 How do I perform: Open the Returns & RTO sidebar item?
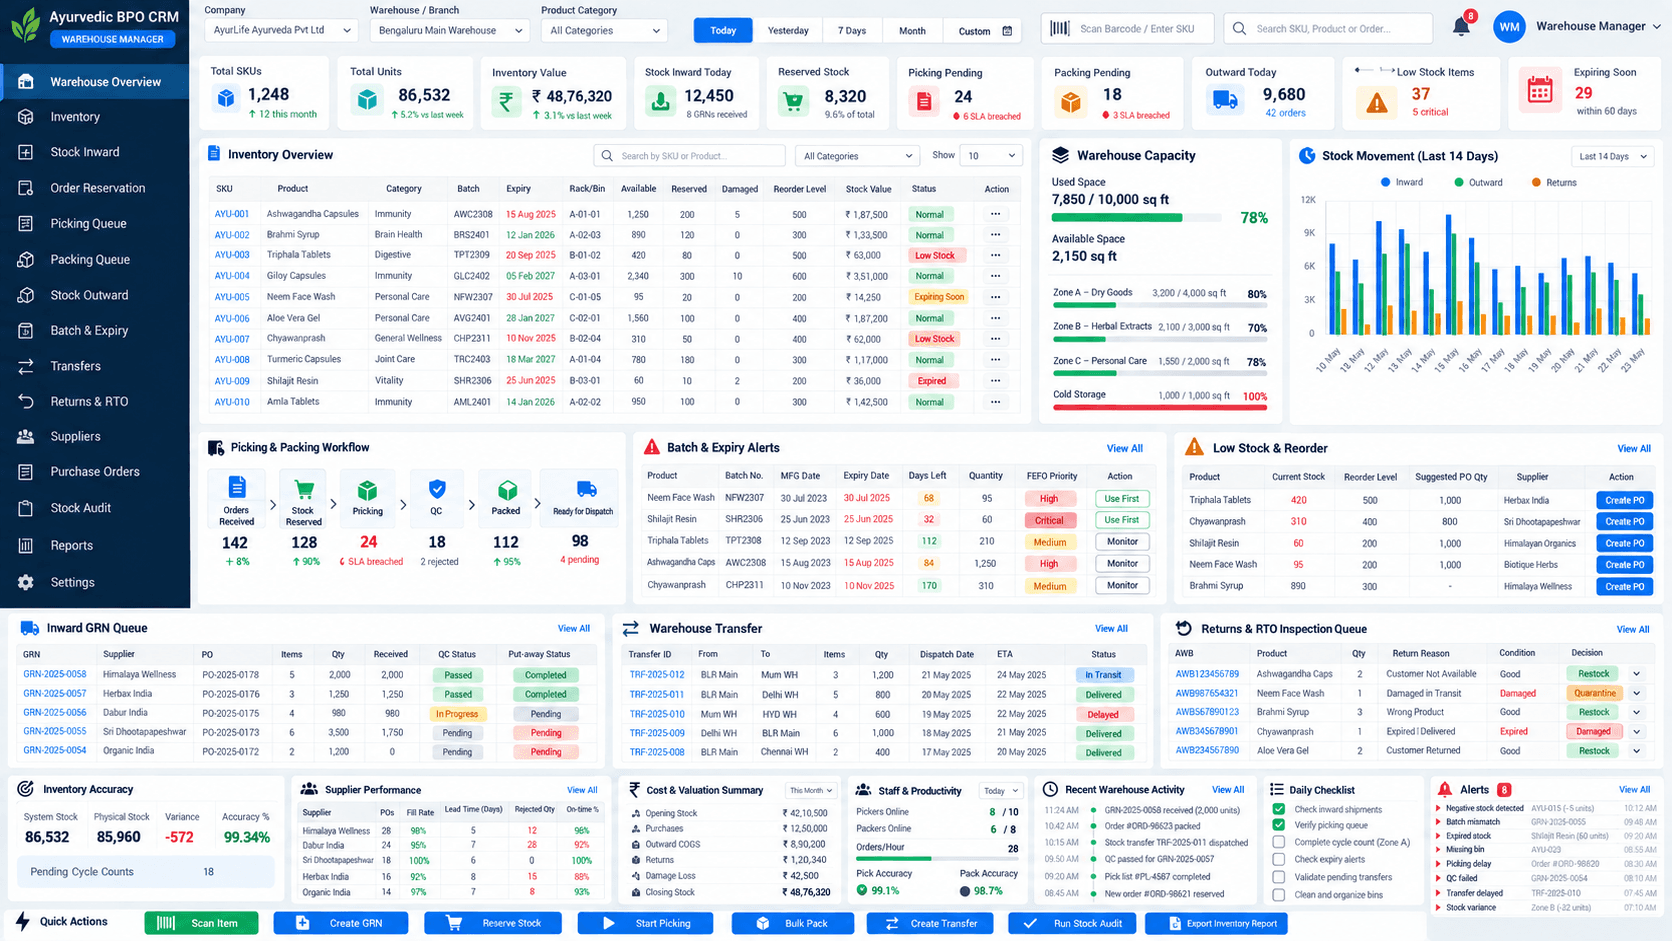pos(95,401)
